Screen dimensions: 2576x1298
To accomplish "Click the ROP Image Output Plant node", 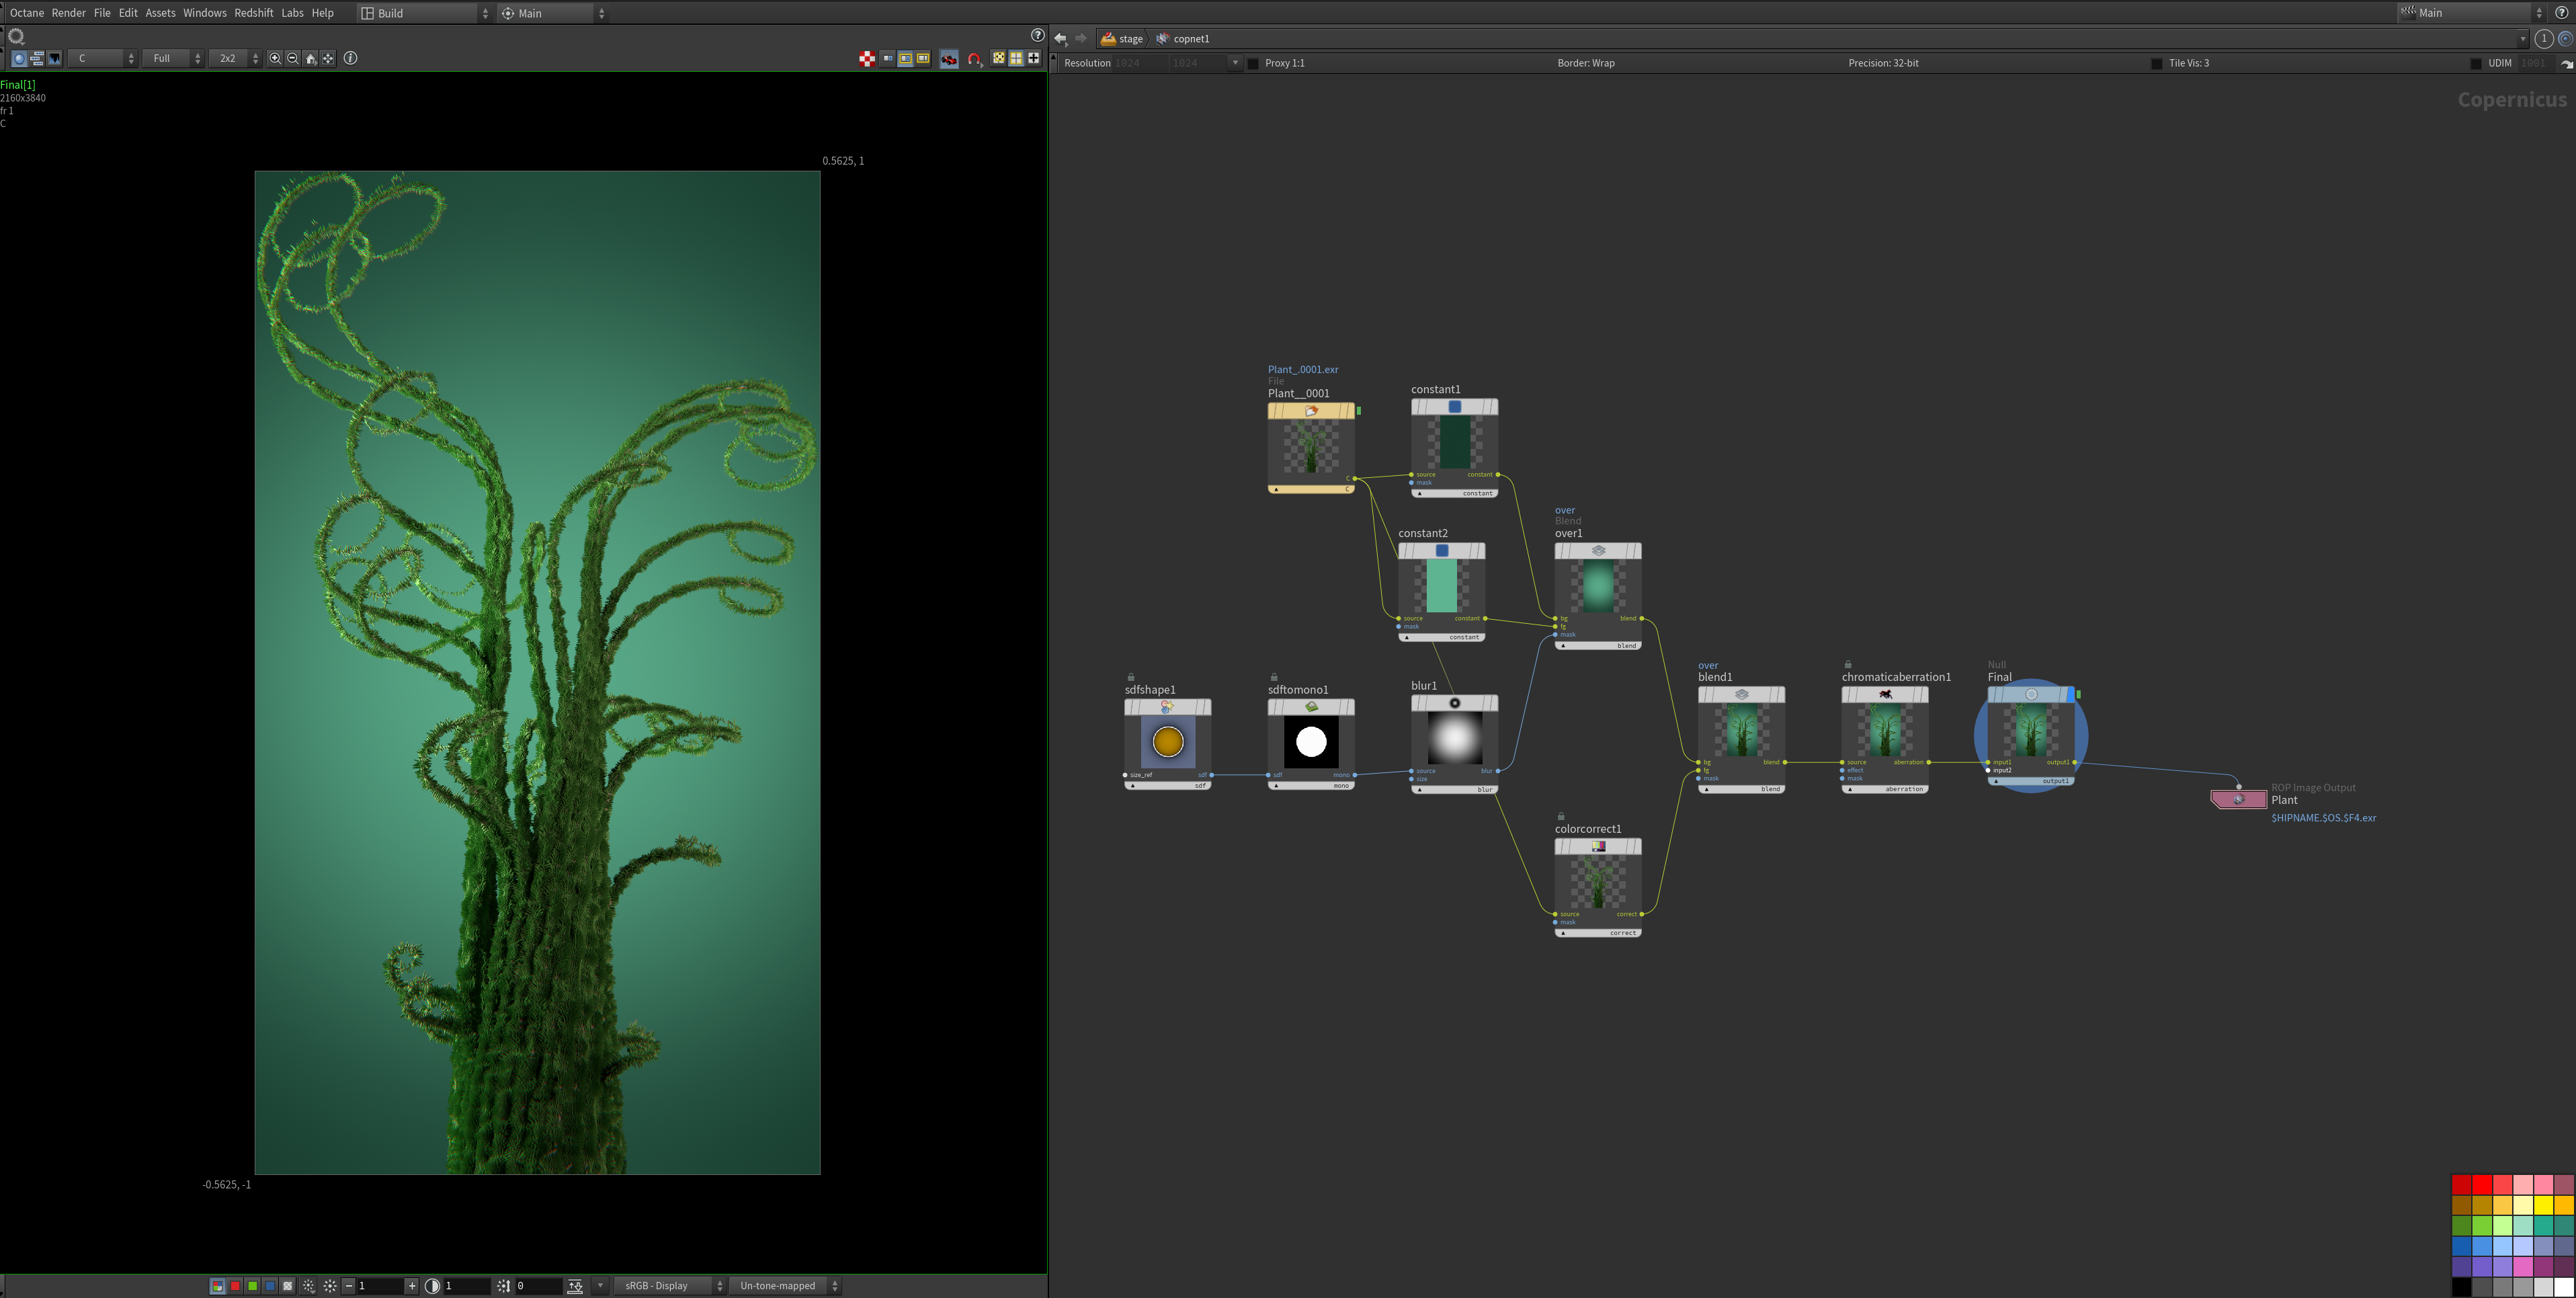I will click(2238, 799).
